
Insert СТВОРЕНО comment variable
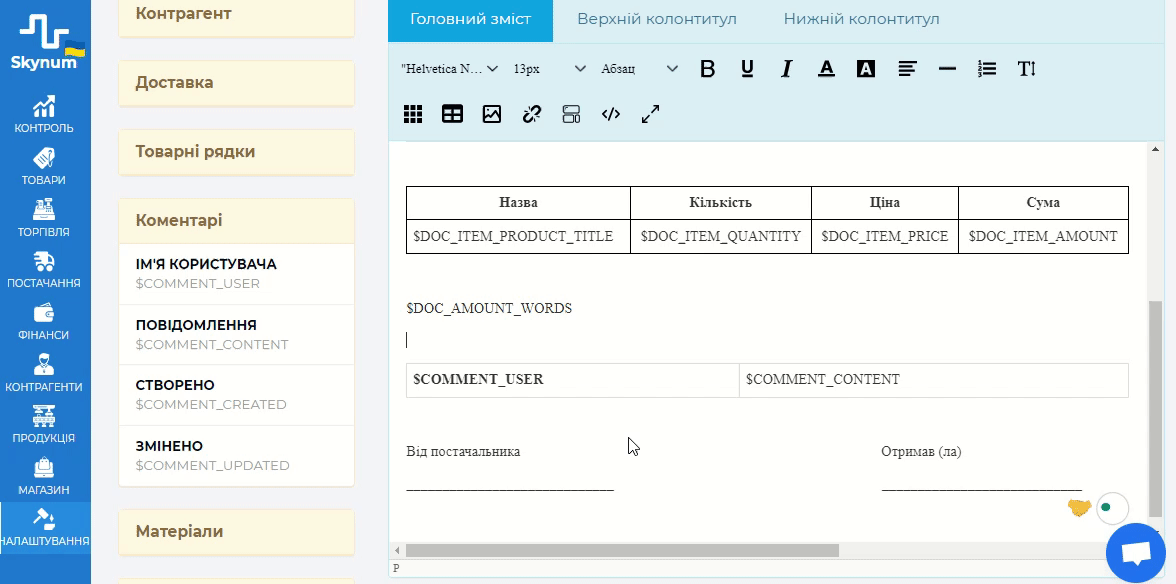pos(236,395)
